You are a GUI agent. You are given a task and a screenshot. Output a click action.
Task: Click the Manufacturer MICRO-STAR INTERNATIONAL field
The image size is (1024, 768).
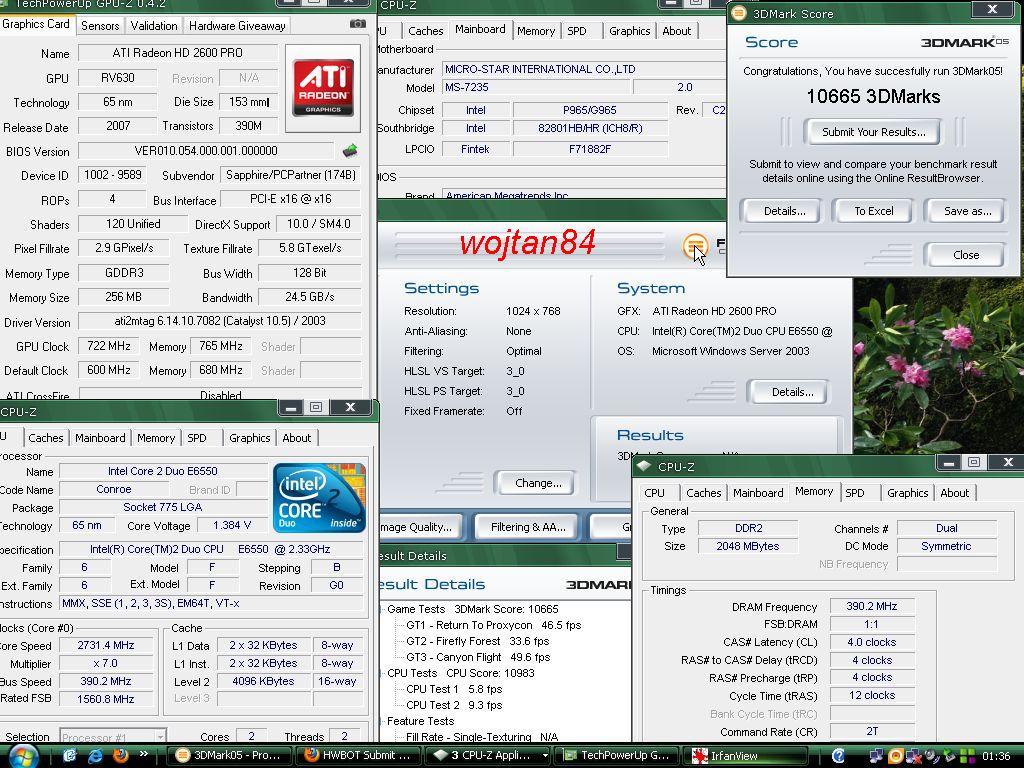point(583,69)
